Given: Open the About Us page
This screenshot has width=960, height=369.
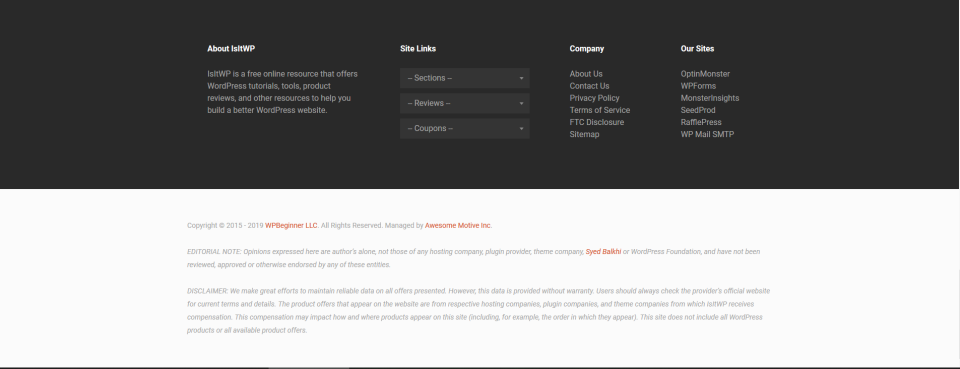Looking at the screenshot, I should 586,74.
